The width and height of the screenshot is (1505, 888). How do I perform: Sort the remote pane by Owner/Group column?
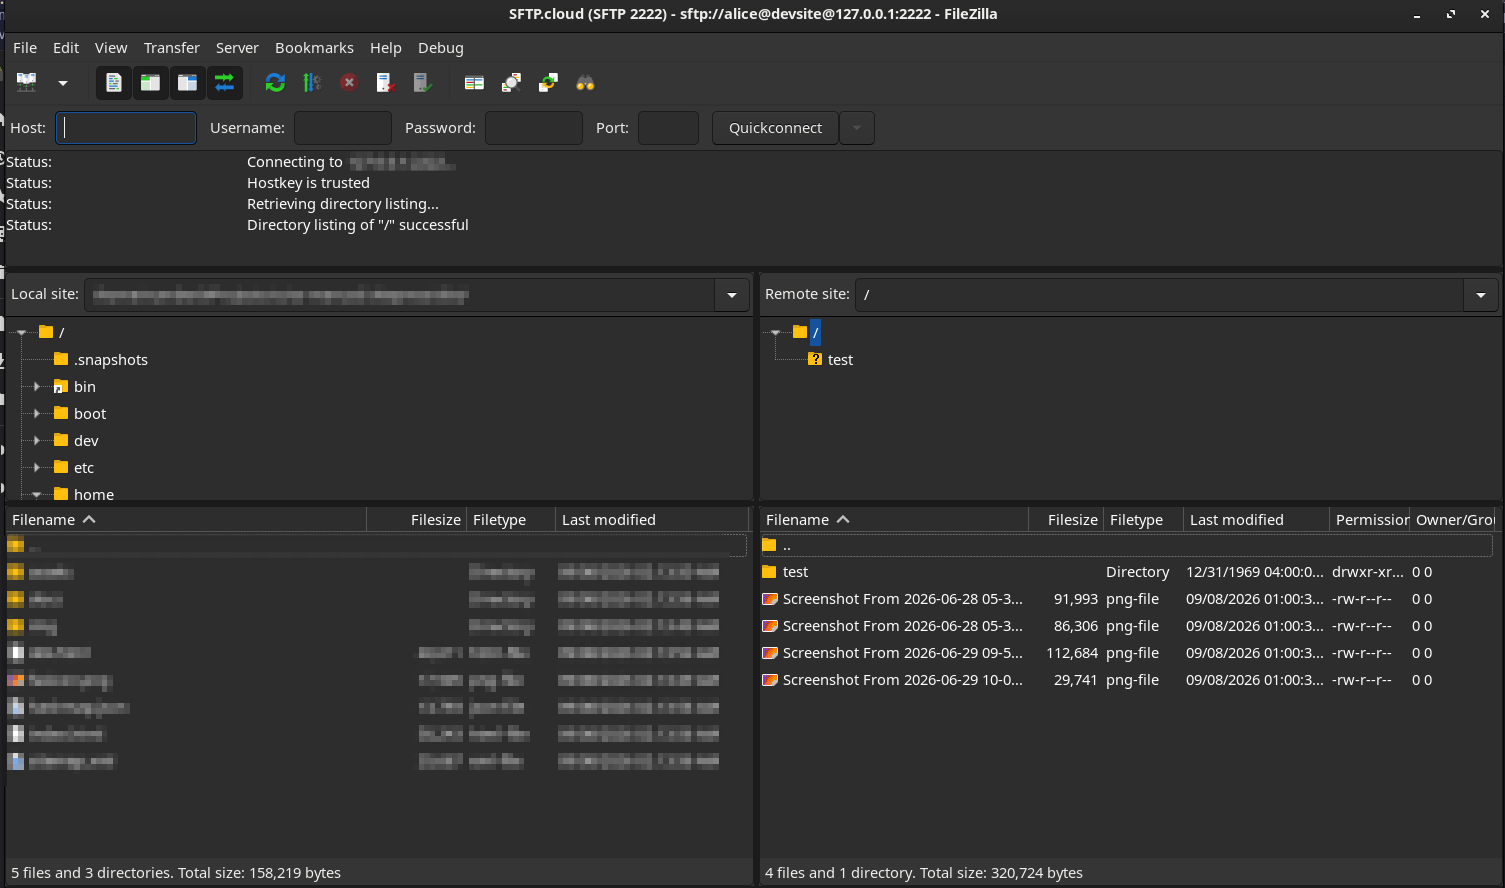point(1454,520)
